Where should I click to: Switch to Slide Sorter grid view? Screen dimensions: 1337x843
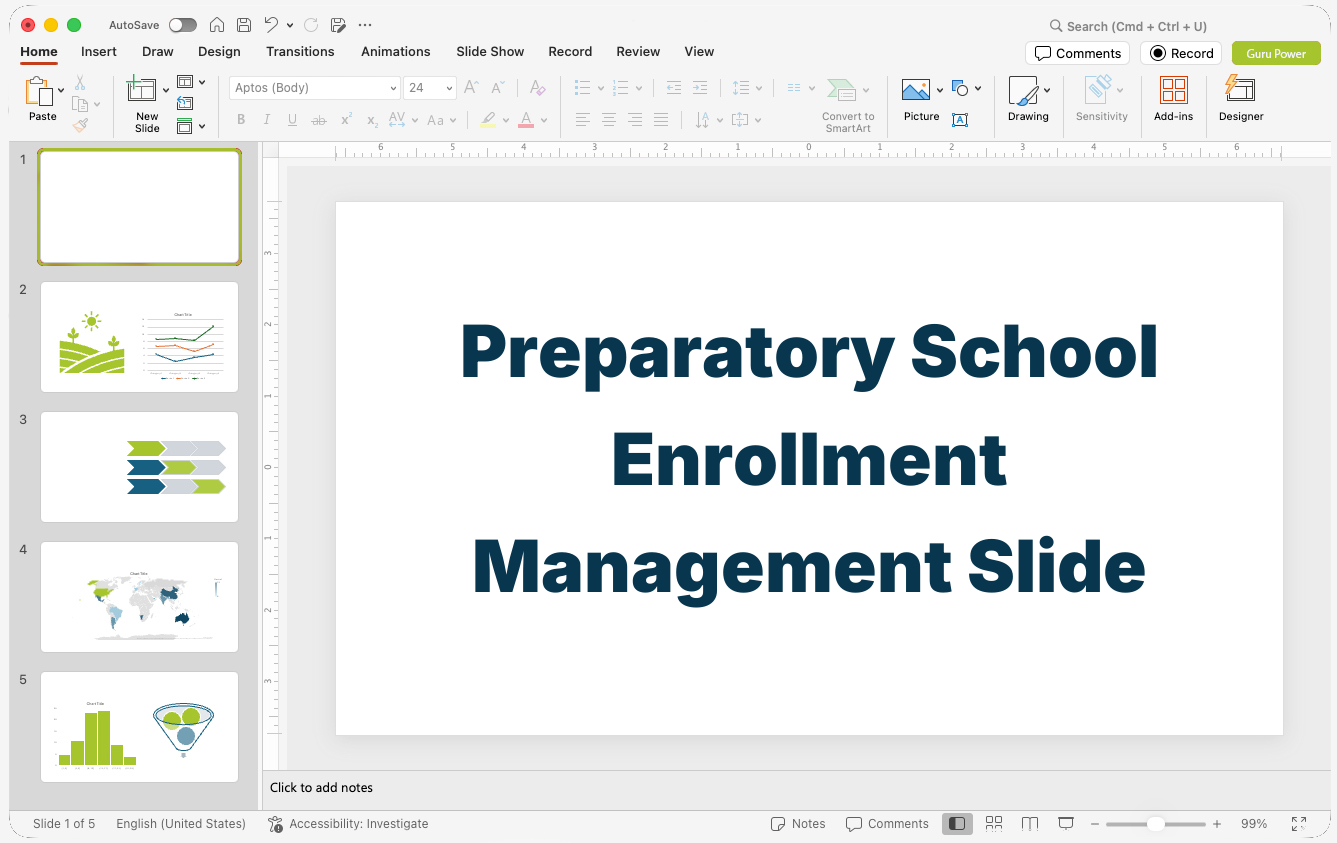(994, 824)
